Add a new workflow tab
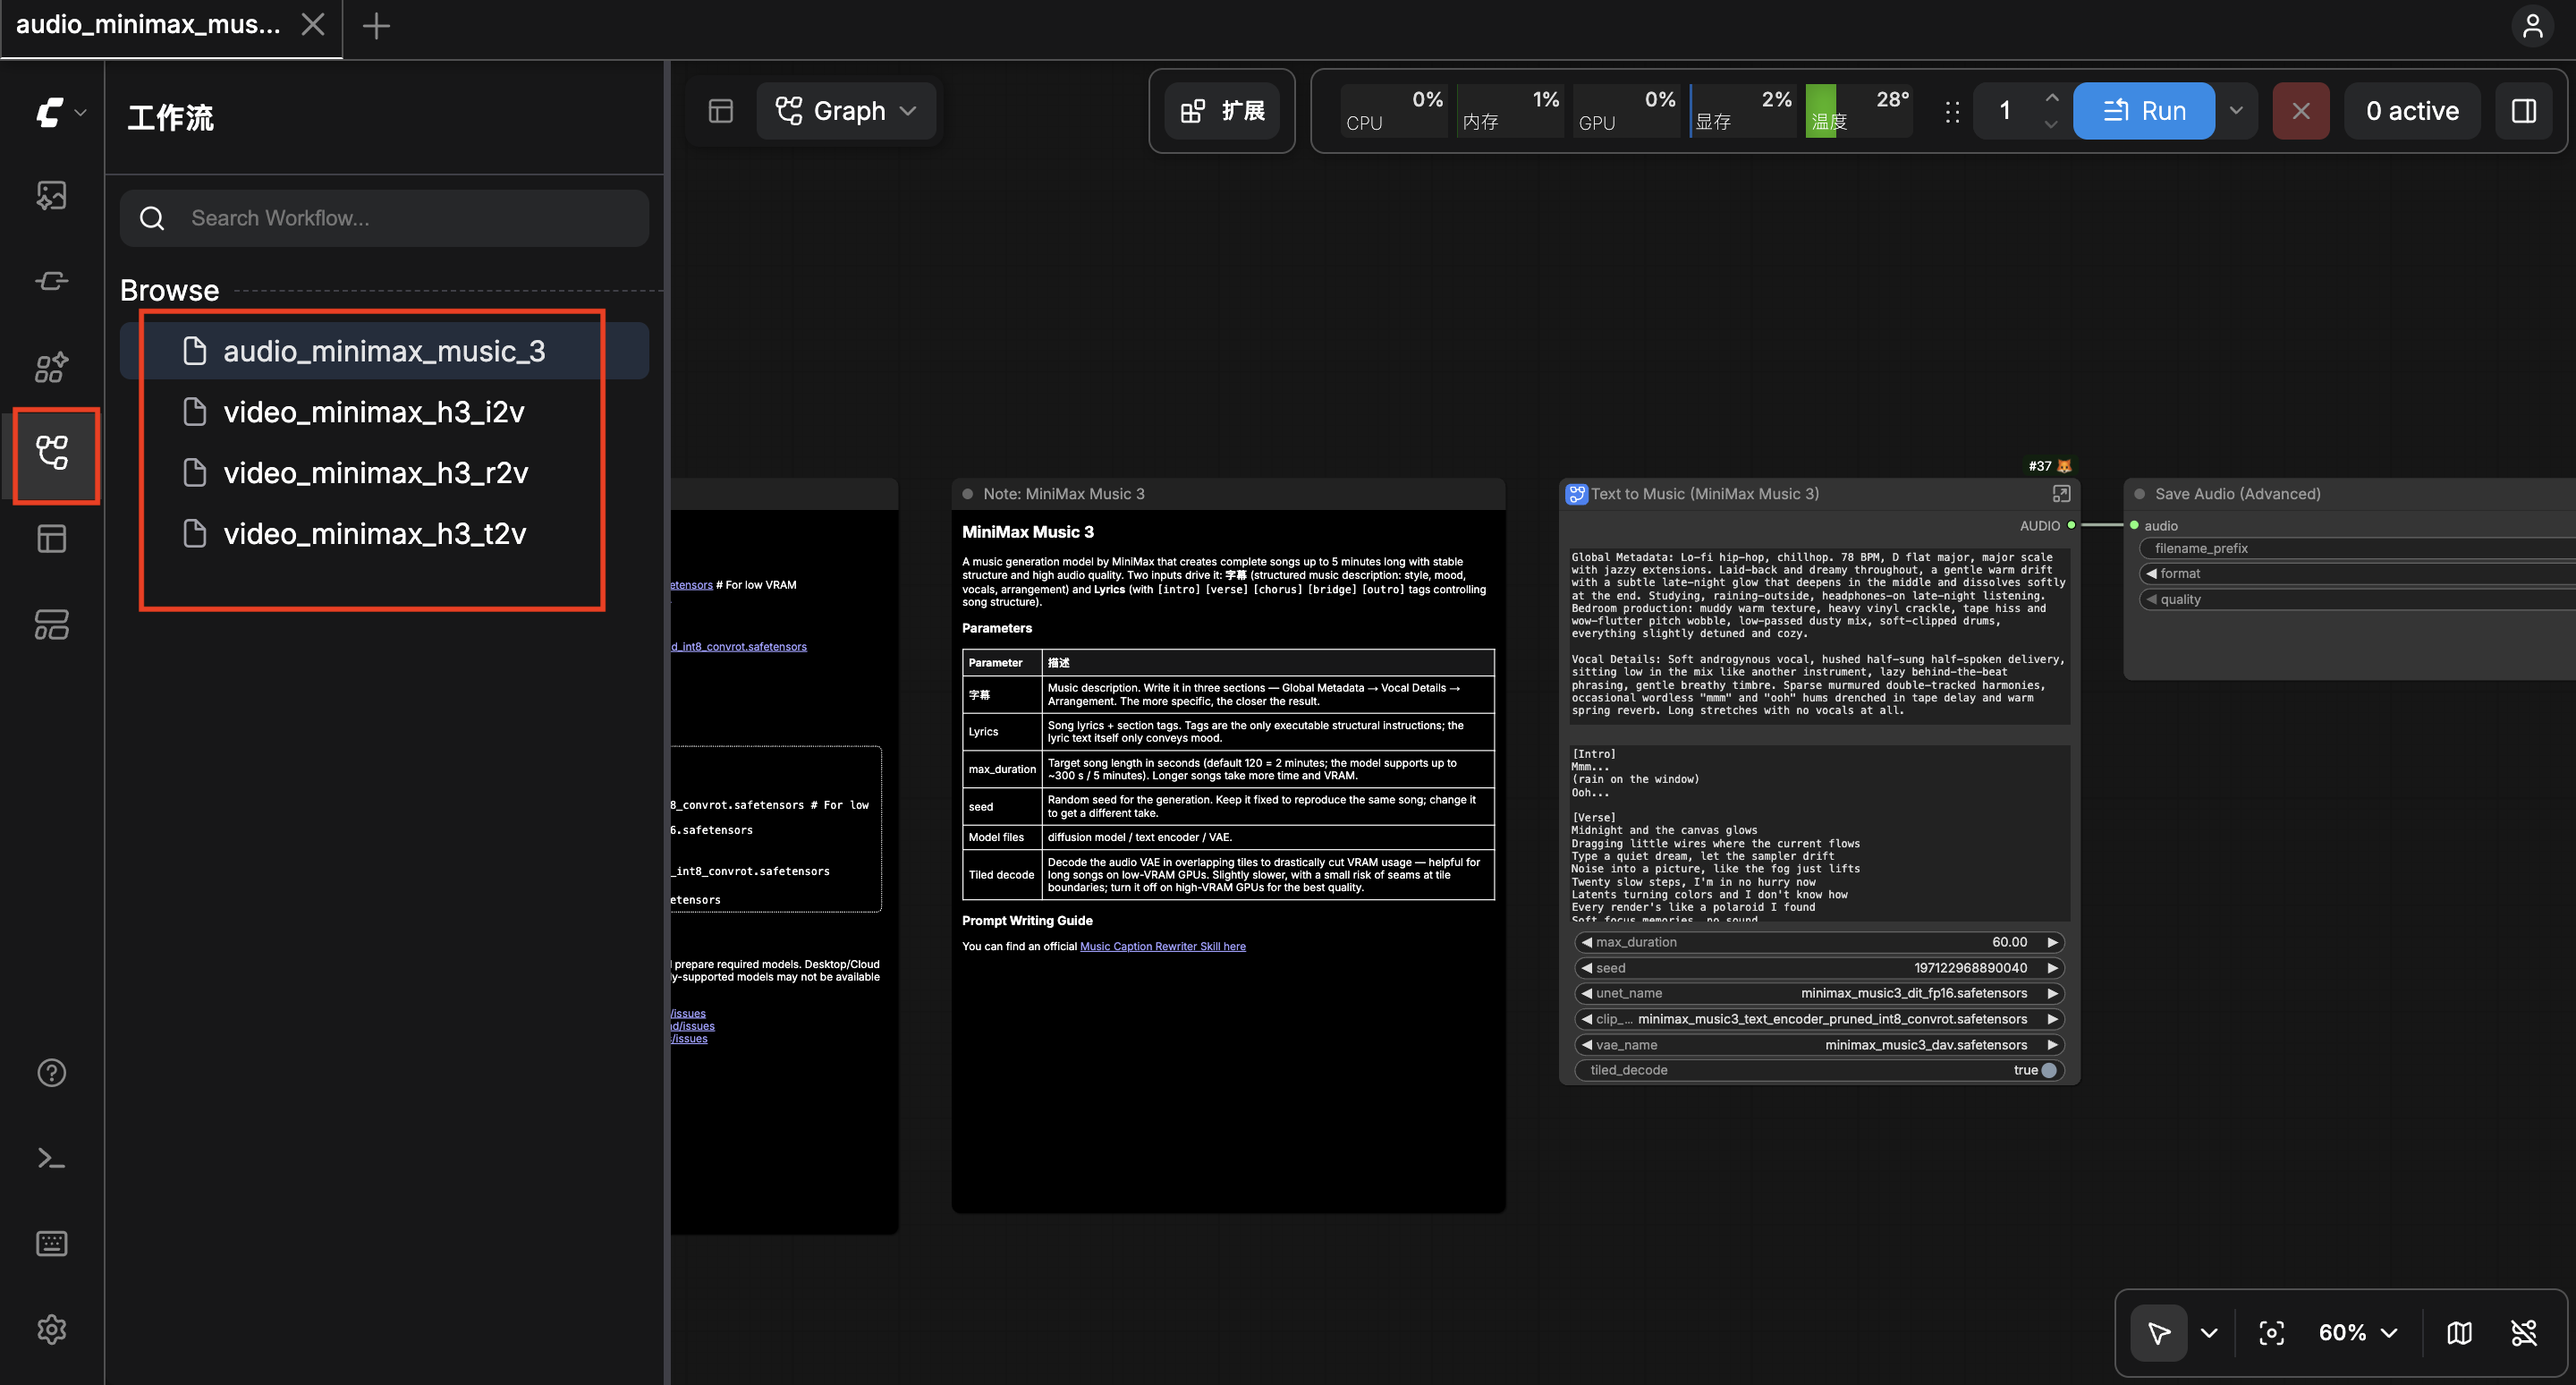Screen dimensions: 2576x1385 pyautogui.click(x=376, y=26)
